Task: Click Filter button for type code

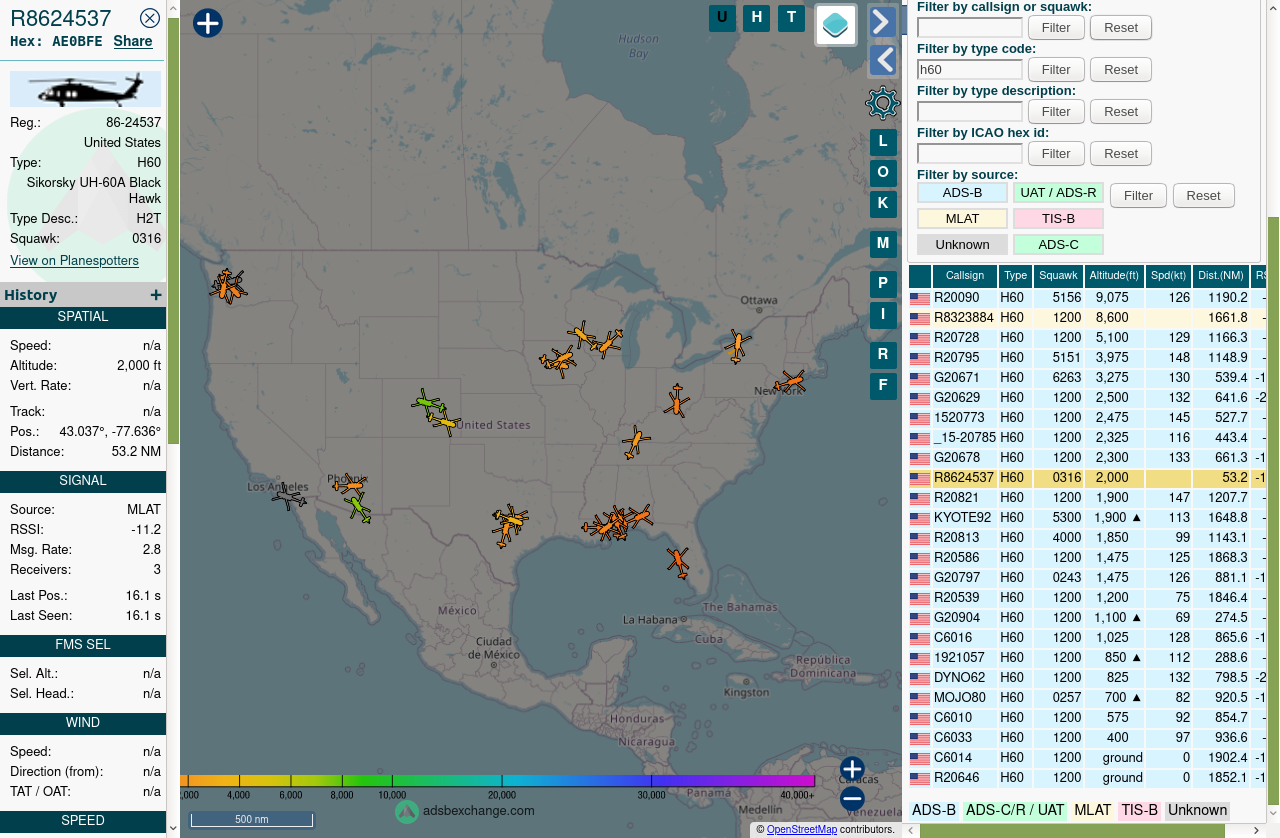Action: click(1056, 70)
